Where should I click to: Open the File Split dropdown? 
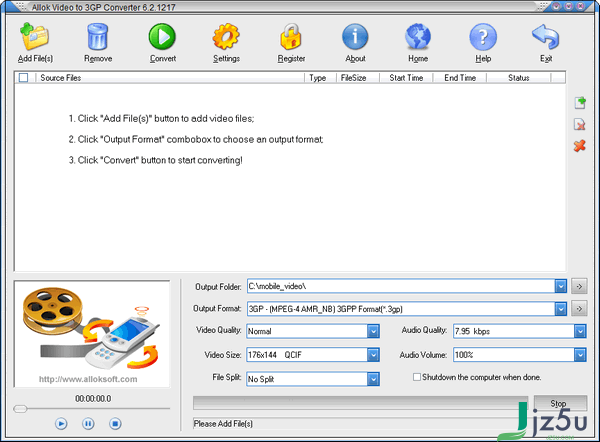click(373, 379)
